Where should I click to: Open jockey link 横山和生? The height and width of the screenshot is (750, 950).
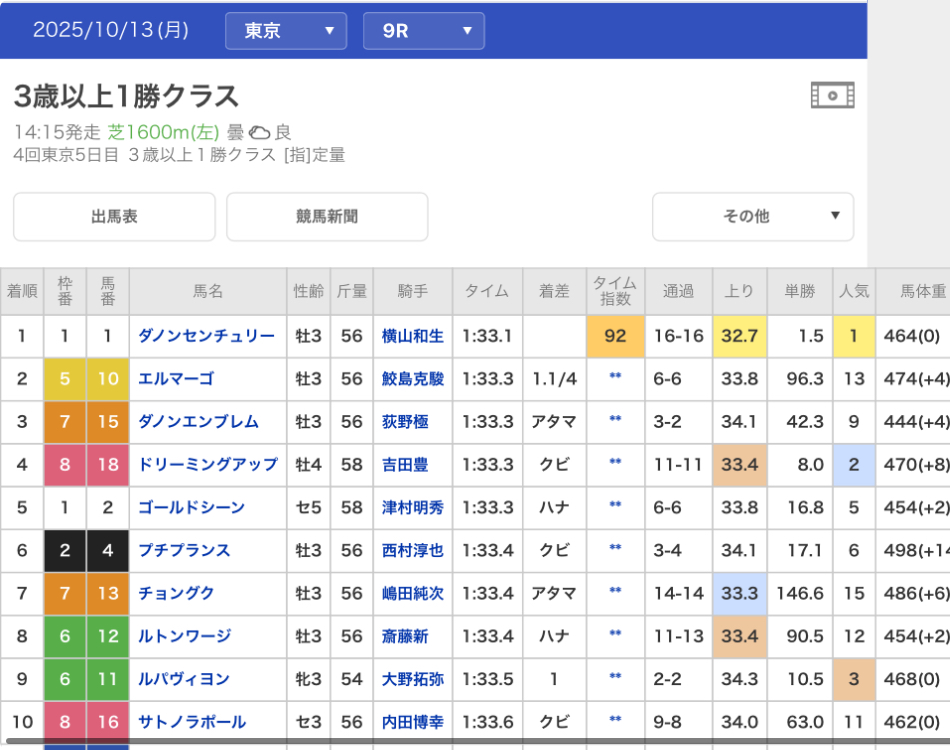(x=412, y=336)
